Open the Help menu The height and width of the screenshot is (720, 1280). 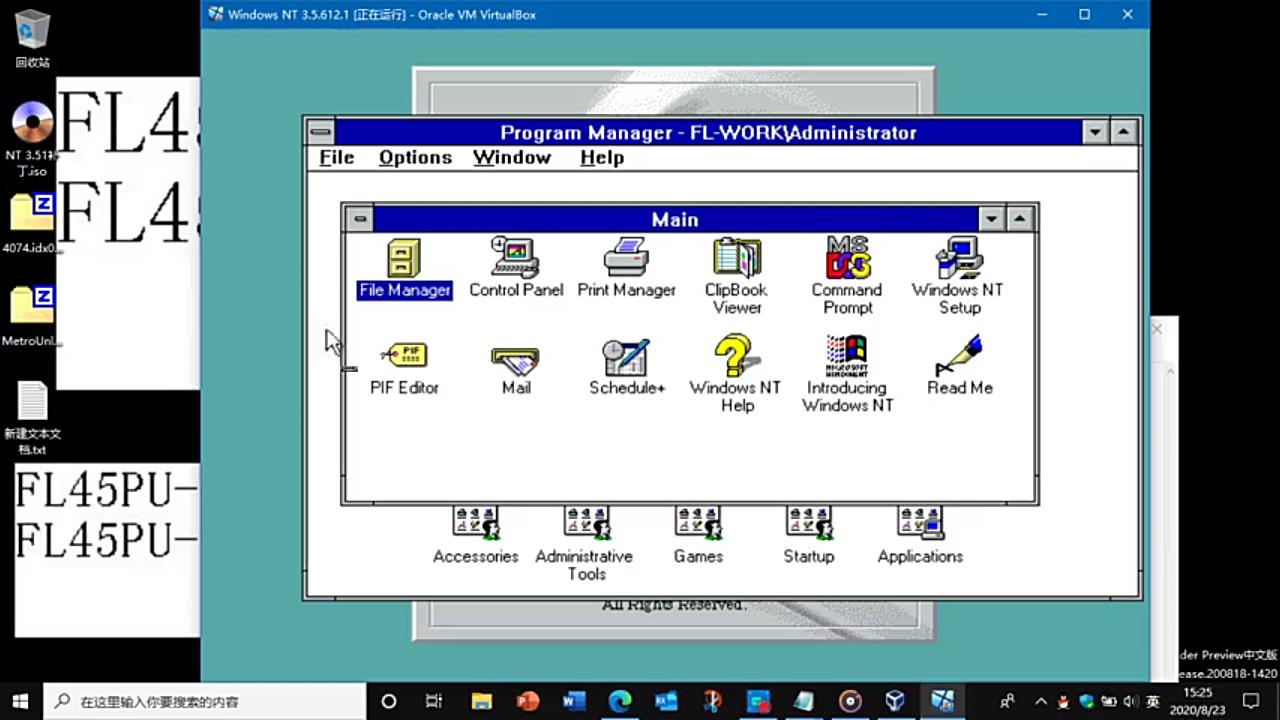point(602,157)
